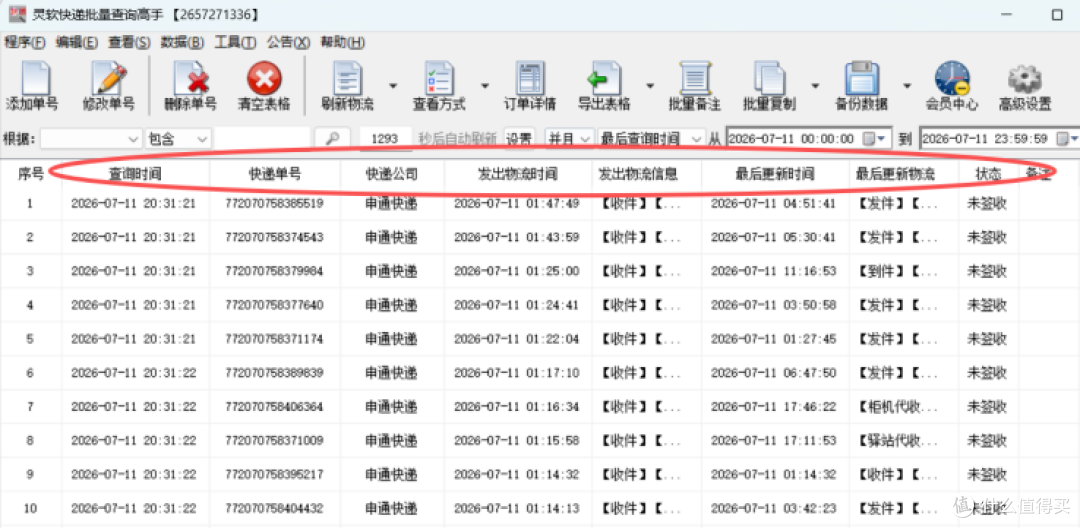The width and height of the screenshot is (1080, 528).
Task: Open the 根据 field combo box
Action: [x=91, y=138]
